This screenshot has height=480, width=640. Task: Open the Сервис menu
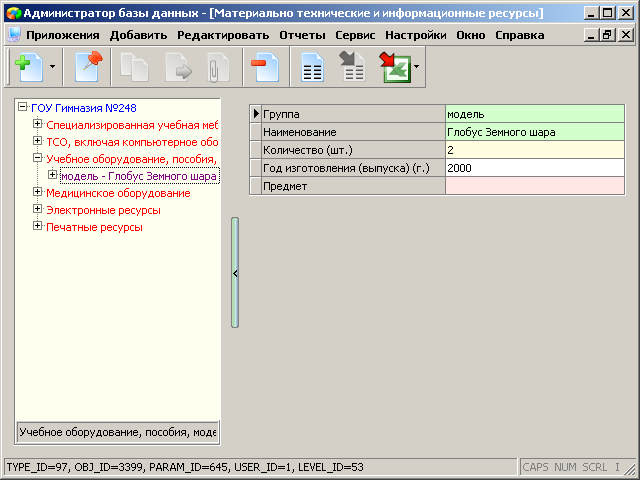click(x=355, y=34)
